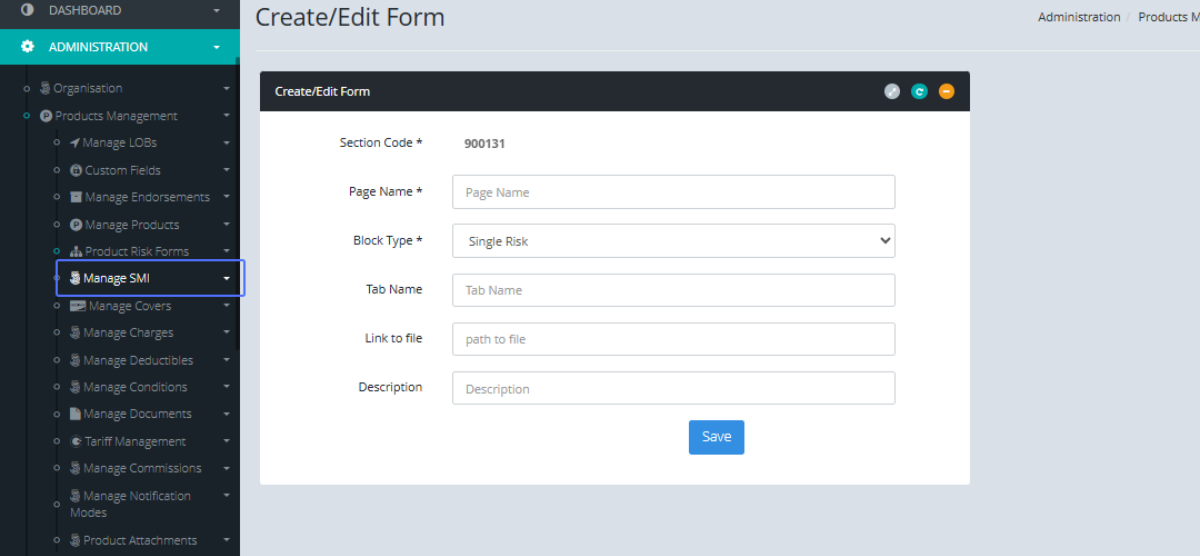This screenshot has width=1200, height=556.
Task: Click the grey expand panel icon
Action: tap(892, 91)
